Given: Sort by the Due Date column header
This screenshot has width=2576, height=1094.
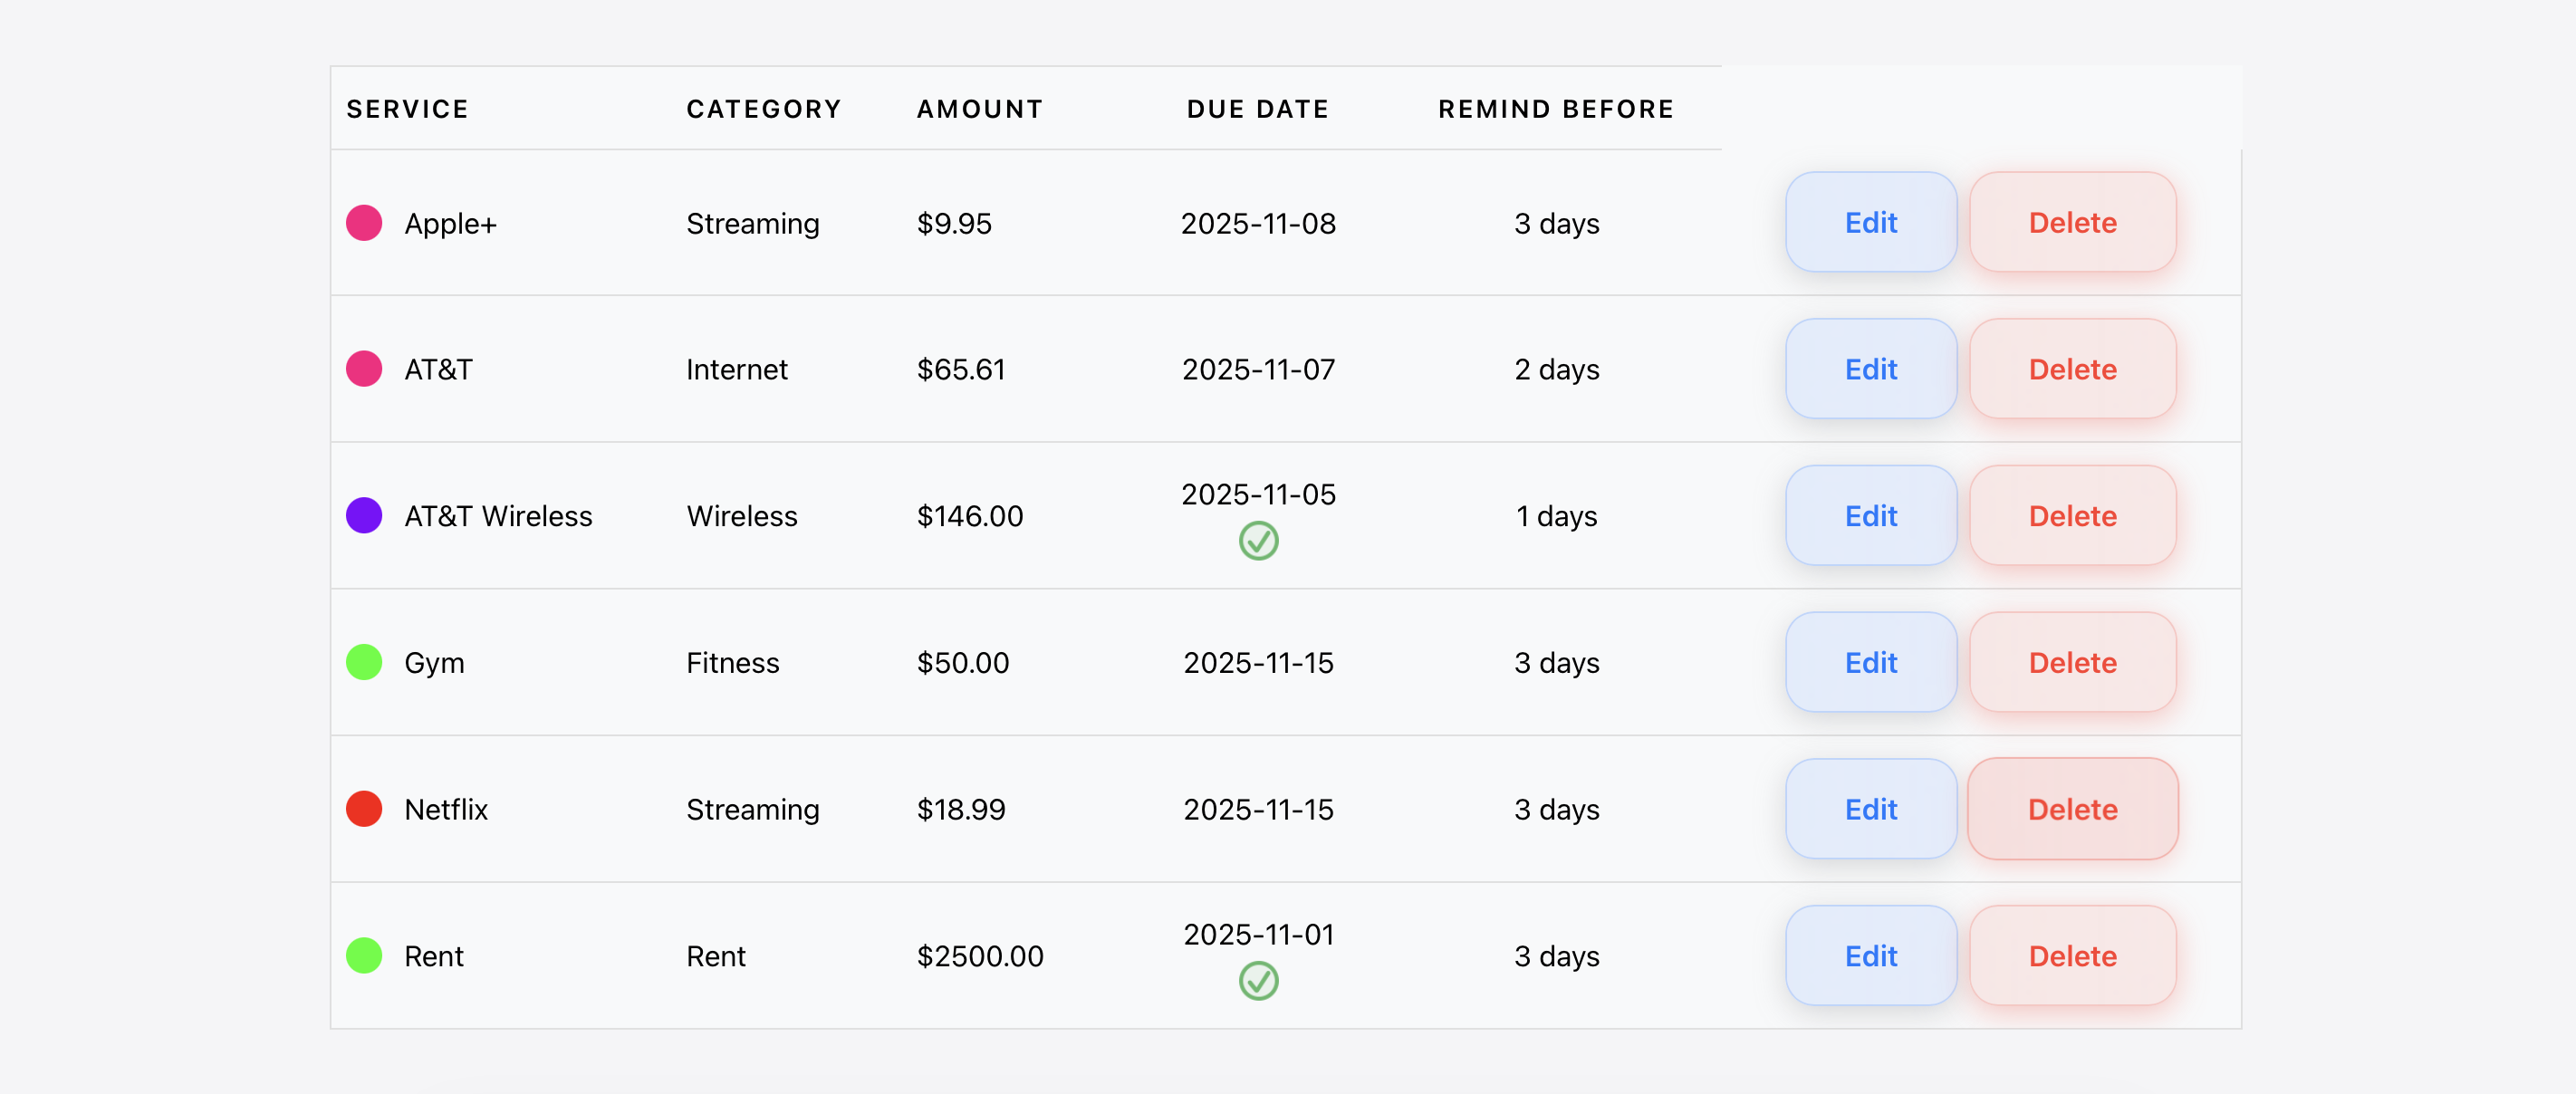Looking at the screenshot, I should pyautogui.click(x=1257, y=109).
